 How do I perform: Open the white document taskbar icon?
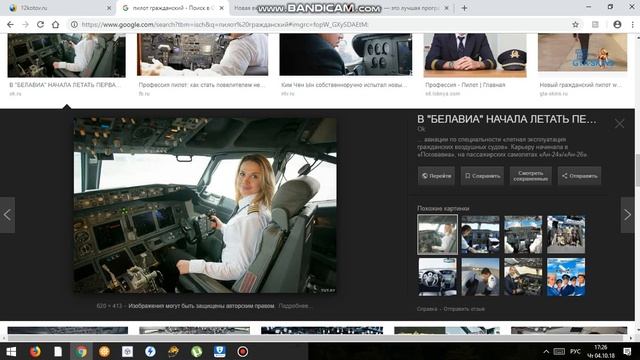58,351
